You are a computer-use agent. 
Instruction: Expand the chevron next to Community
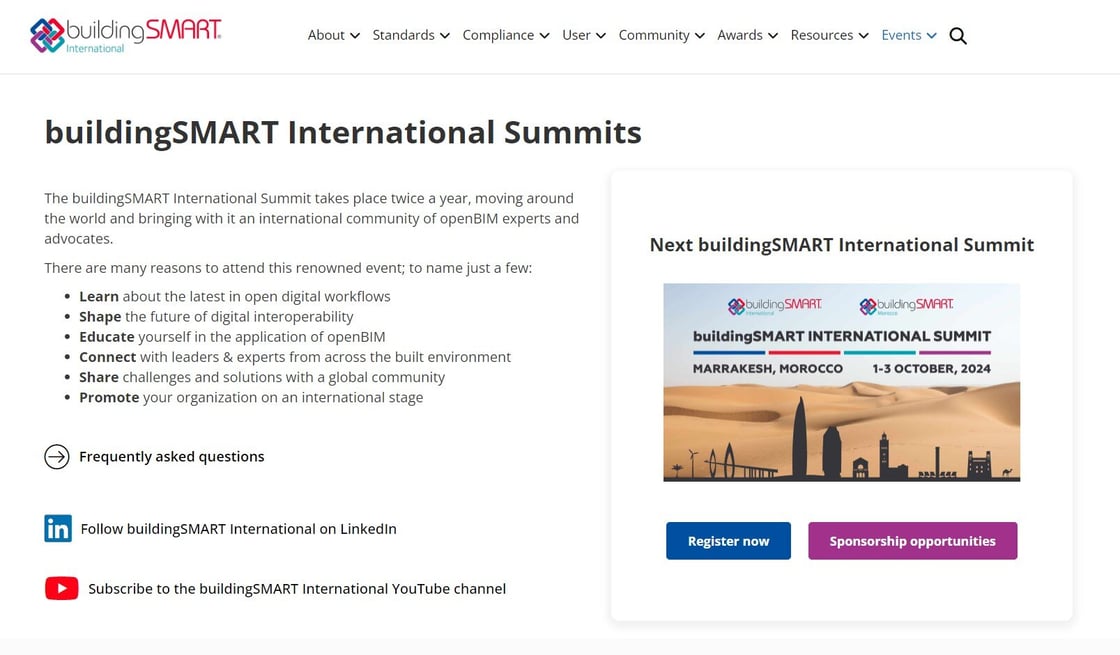coord(700,36)
